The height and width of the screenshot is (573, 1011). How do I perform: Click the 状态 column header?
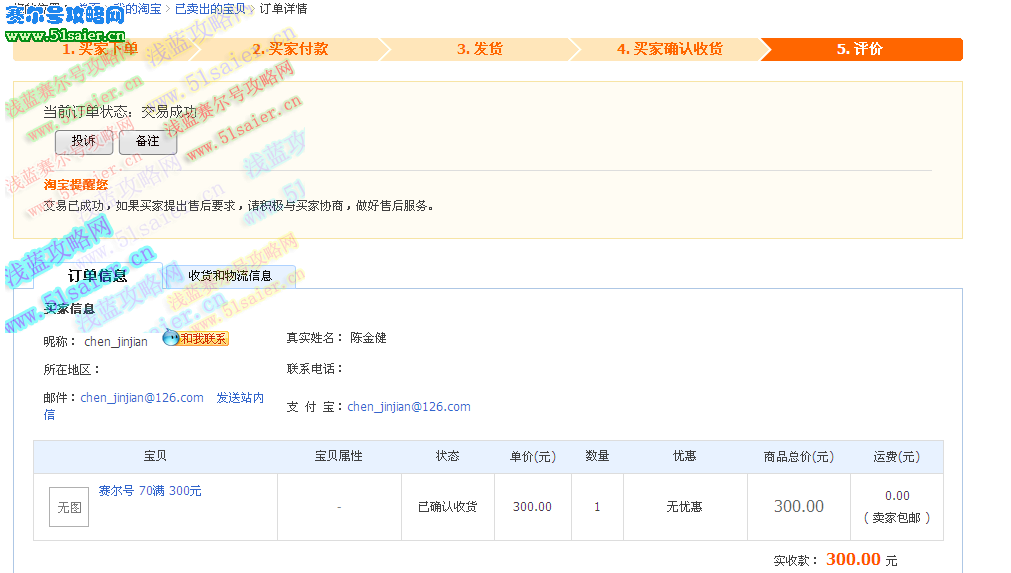pos(447,456)
